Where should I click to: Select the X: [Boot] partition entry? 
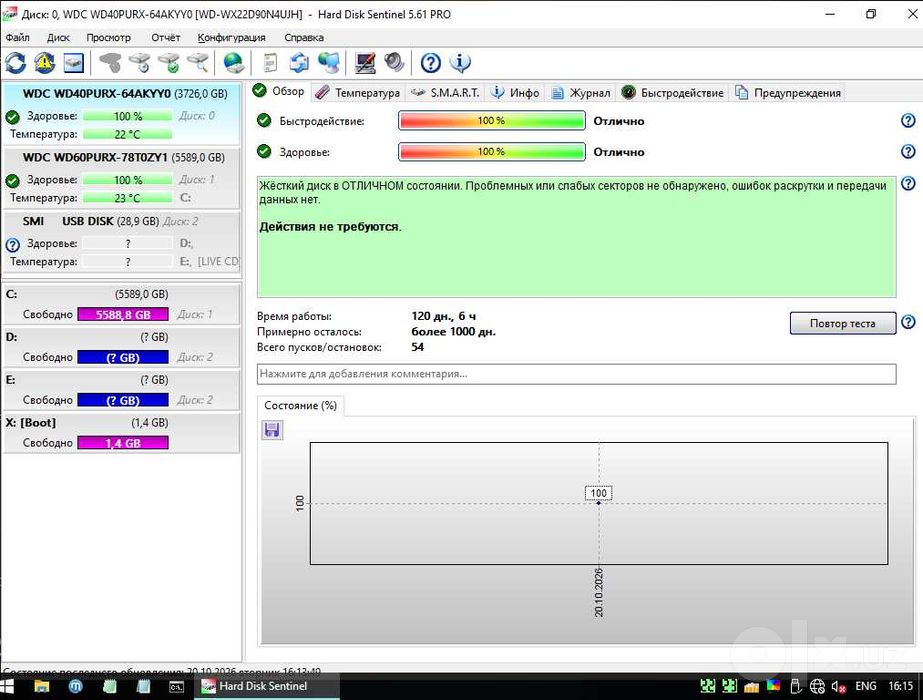pyautogui.click(x=121, y=433)
